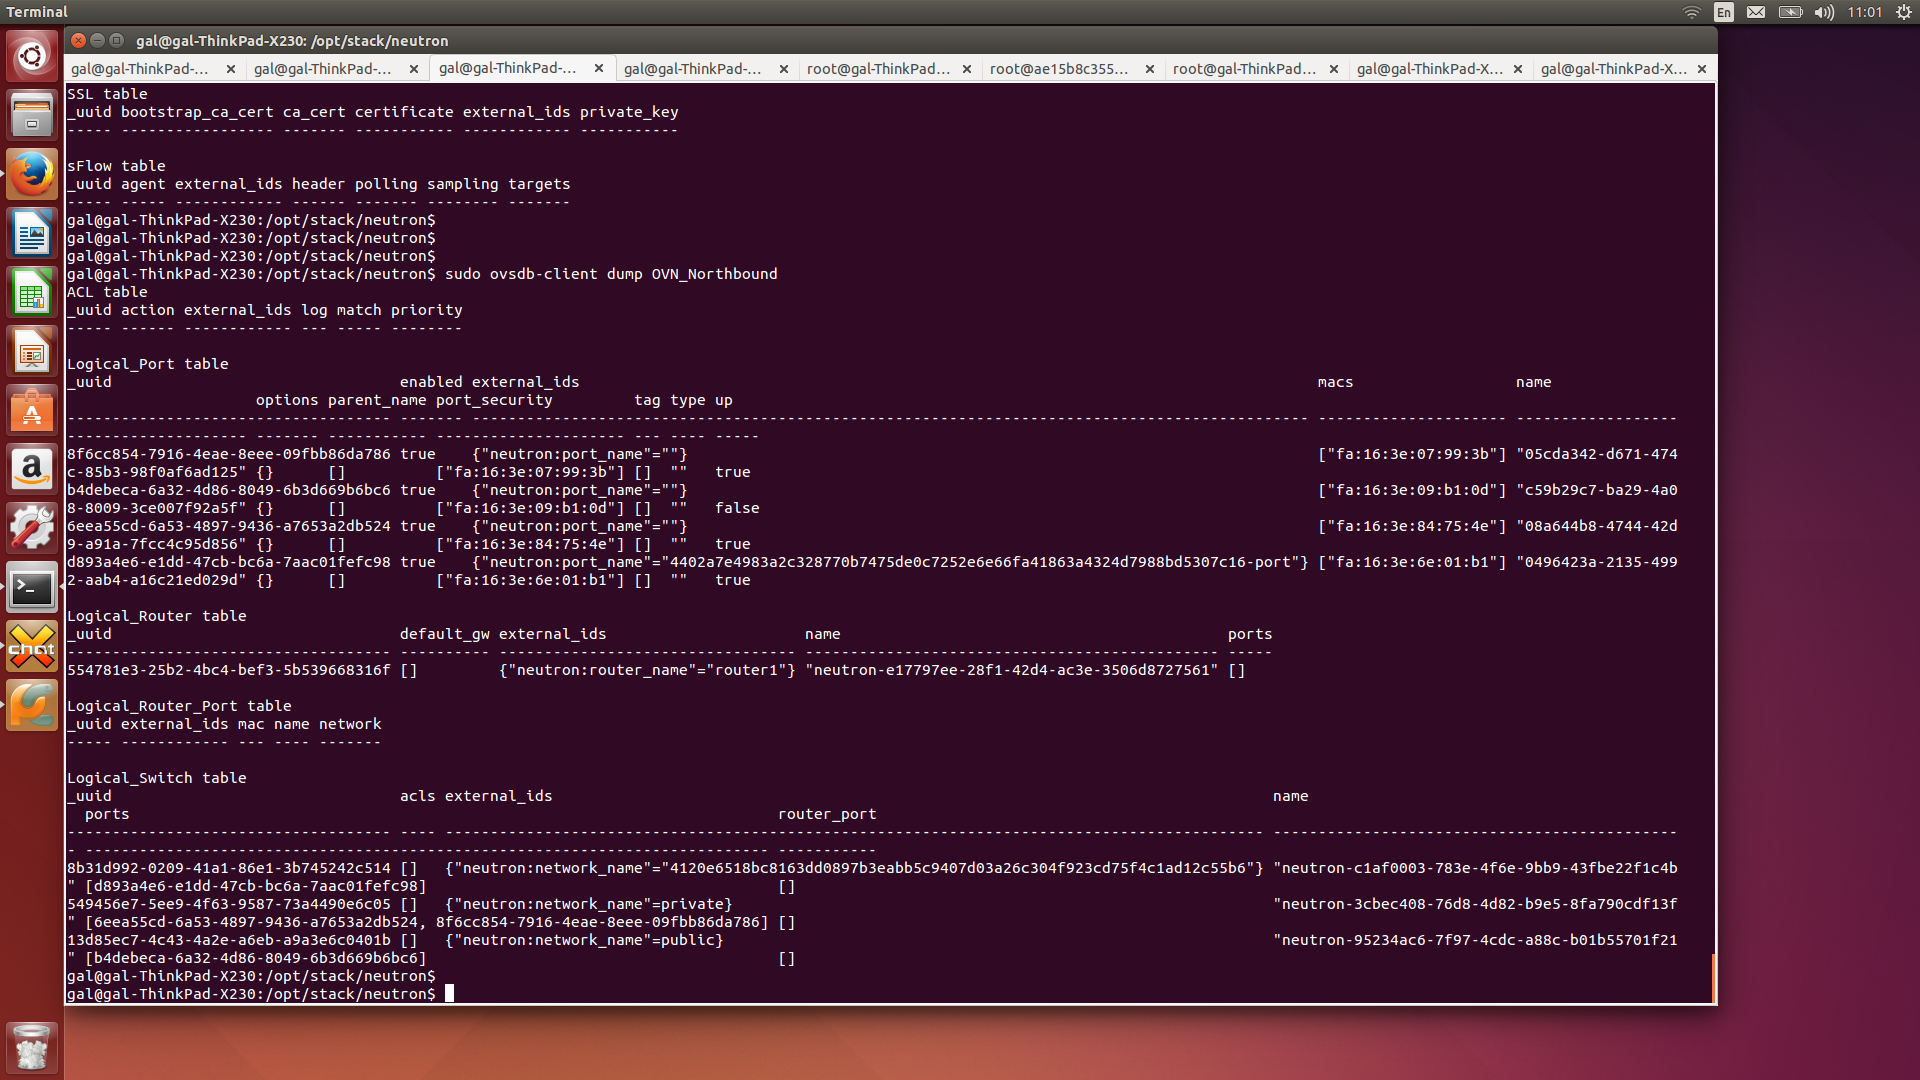Open Firefox from the launcher

[x=32, y=174]
